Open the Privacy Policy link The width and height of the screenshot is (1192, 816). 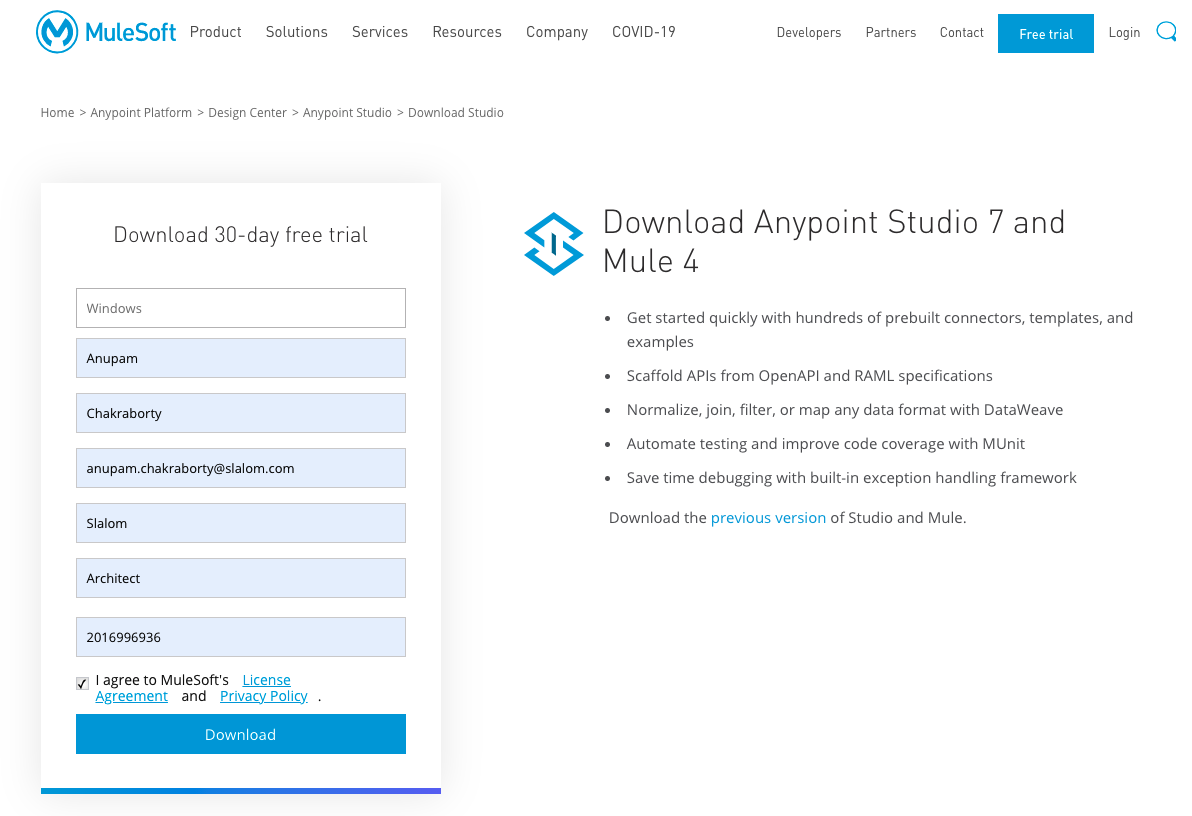click(263, 695)
